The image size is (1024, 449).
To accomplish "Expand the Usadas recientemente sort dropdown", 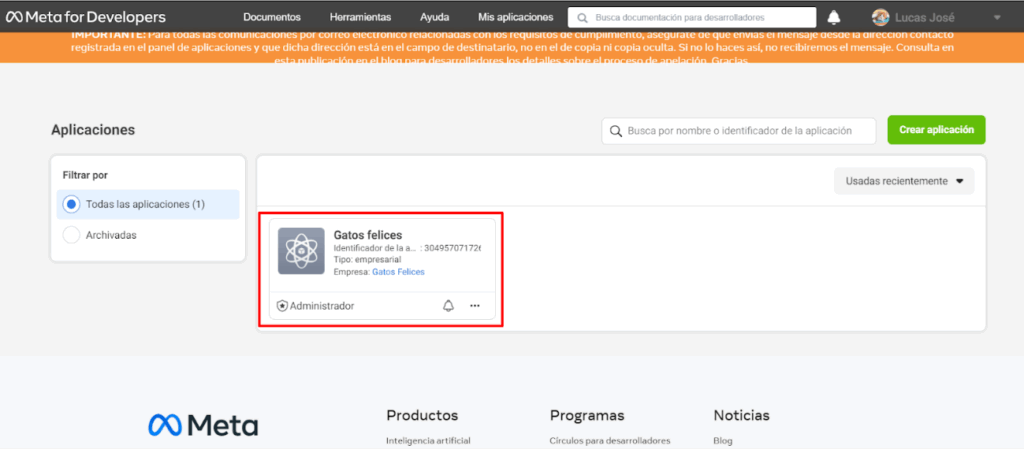I will (904, 181).
